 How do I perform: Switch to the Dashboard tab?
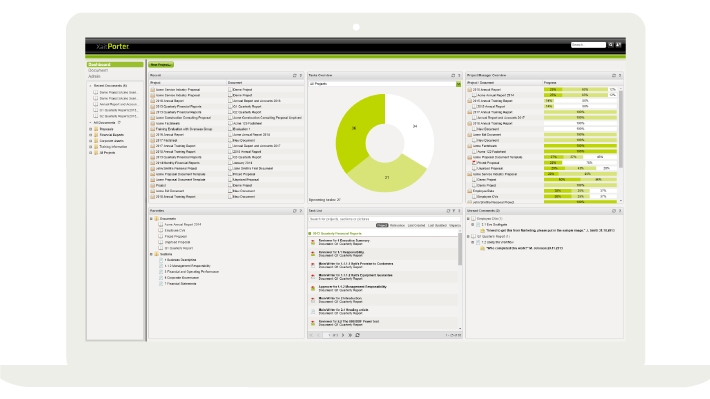(x=115, y=65)
